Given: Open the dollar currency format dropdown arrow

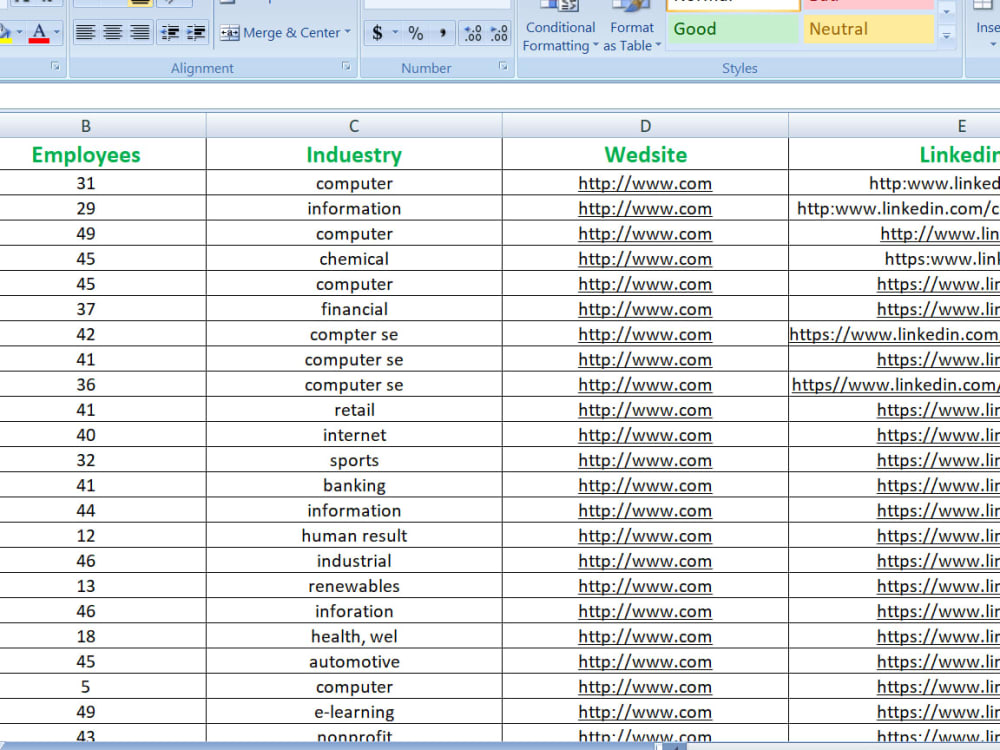Looking at the screenshot, I should pos(395,33).
